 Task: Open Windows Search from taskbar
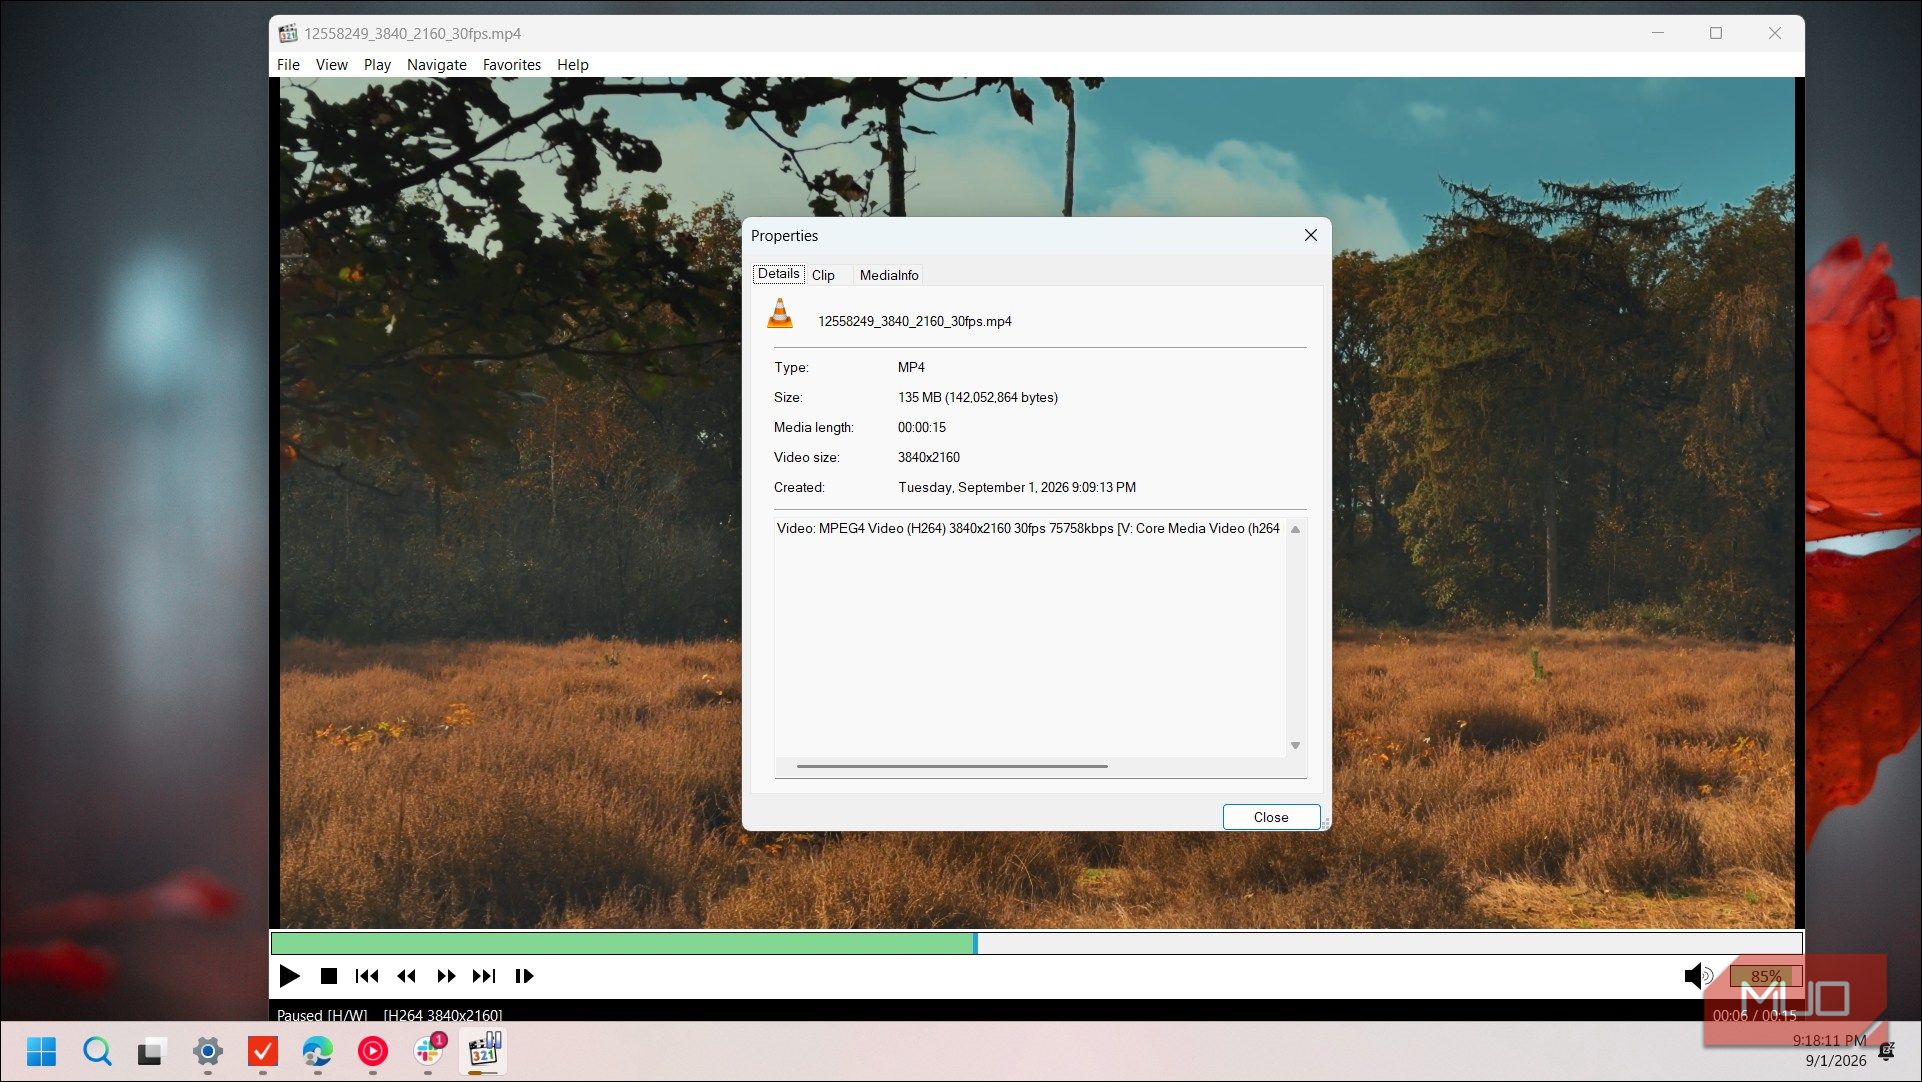pyautogui.click(x=97, y=1051)
